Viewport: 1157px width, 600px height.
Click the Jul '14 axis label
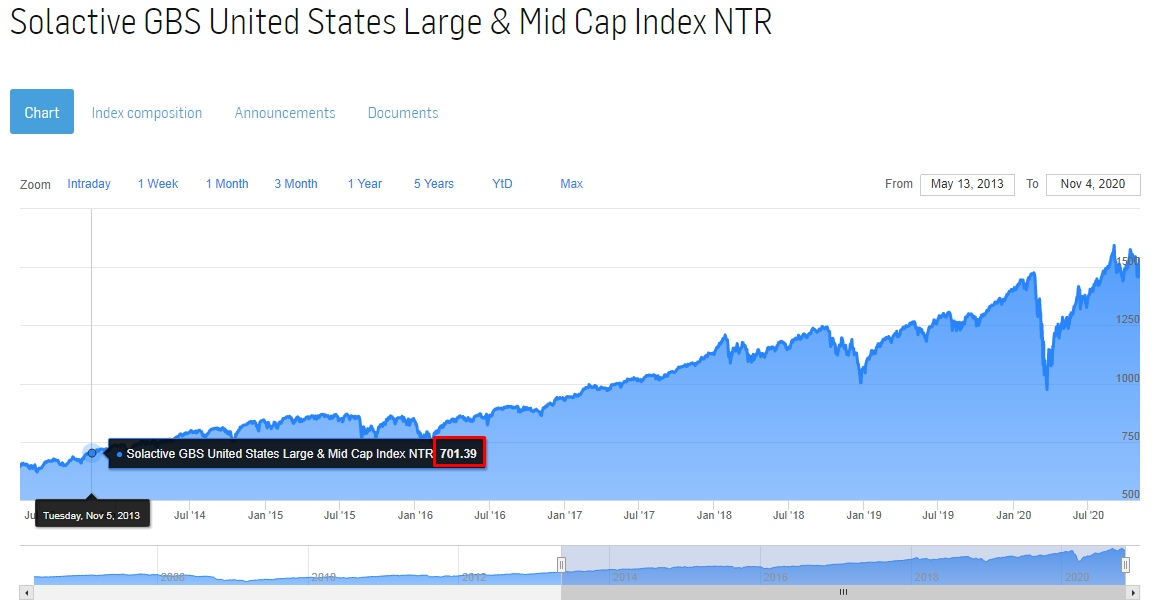[x=190, y=515]
